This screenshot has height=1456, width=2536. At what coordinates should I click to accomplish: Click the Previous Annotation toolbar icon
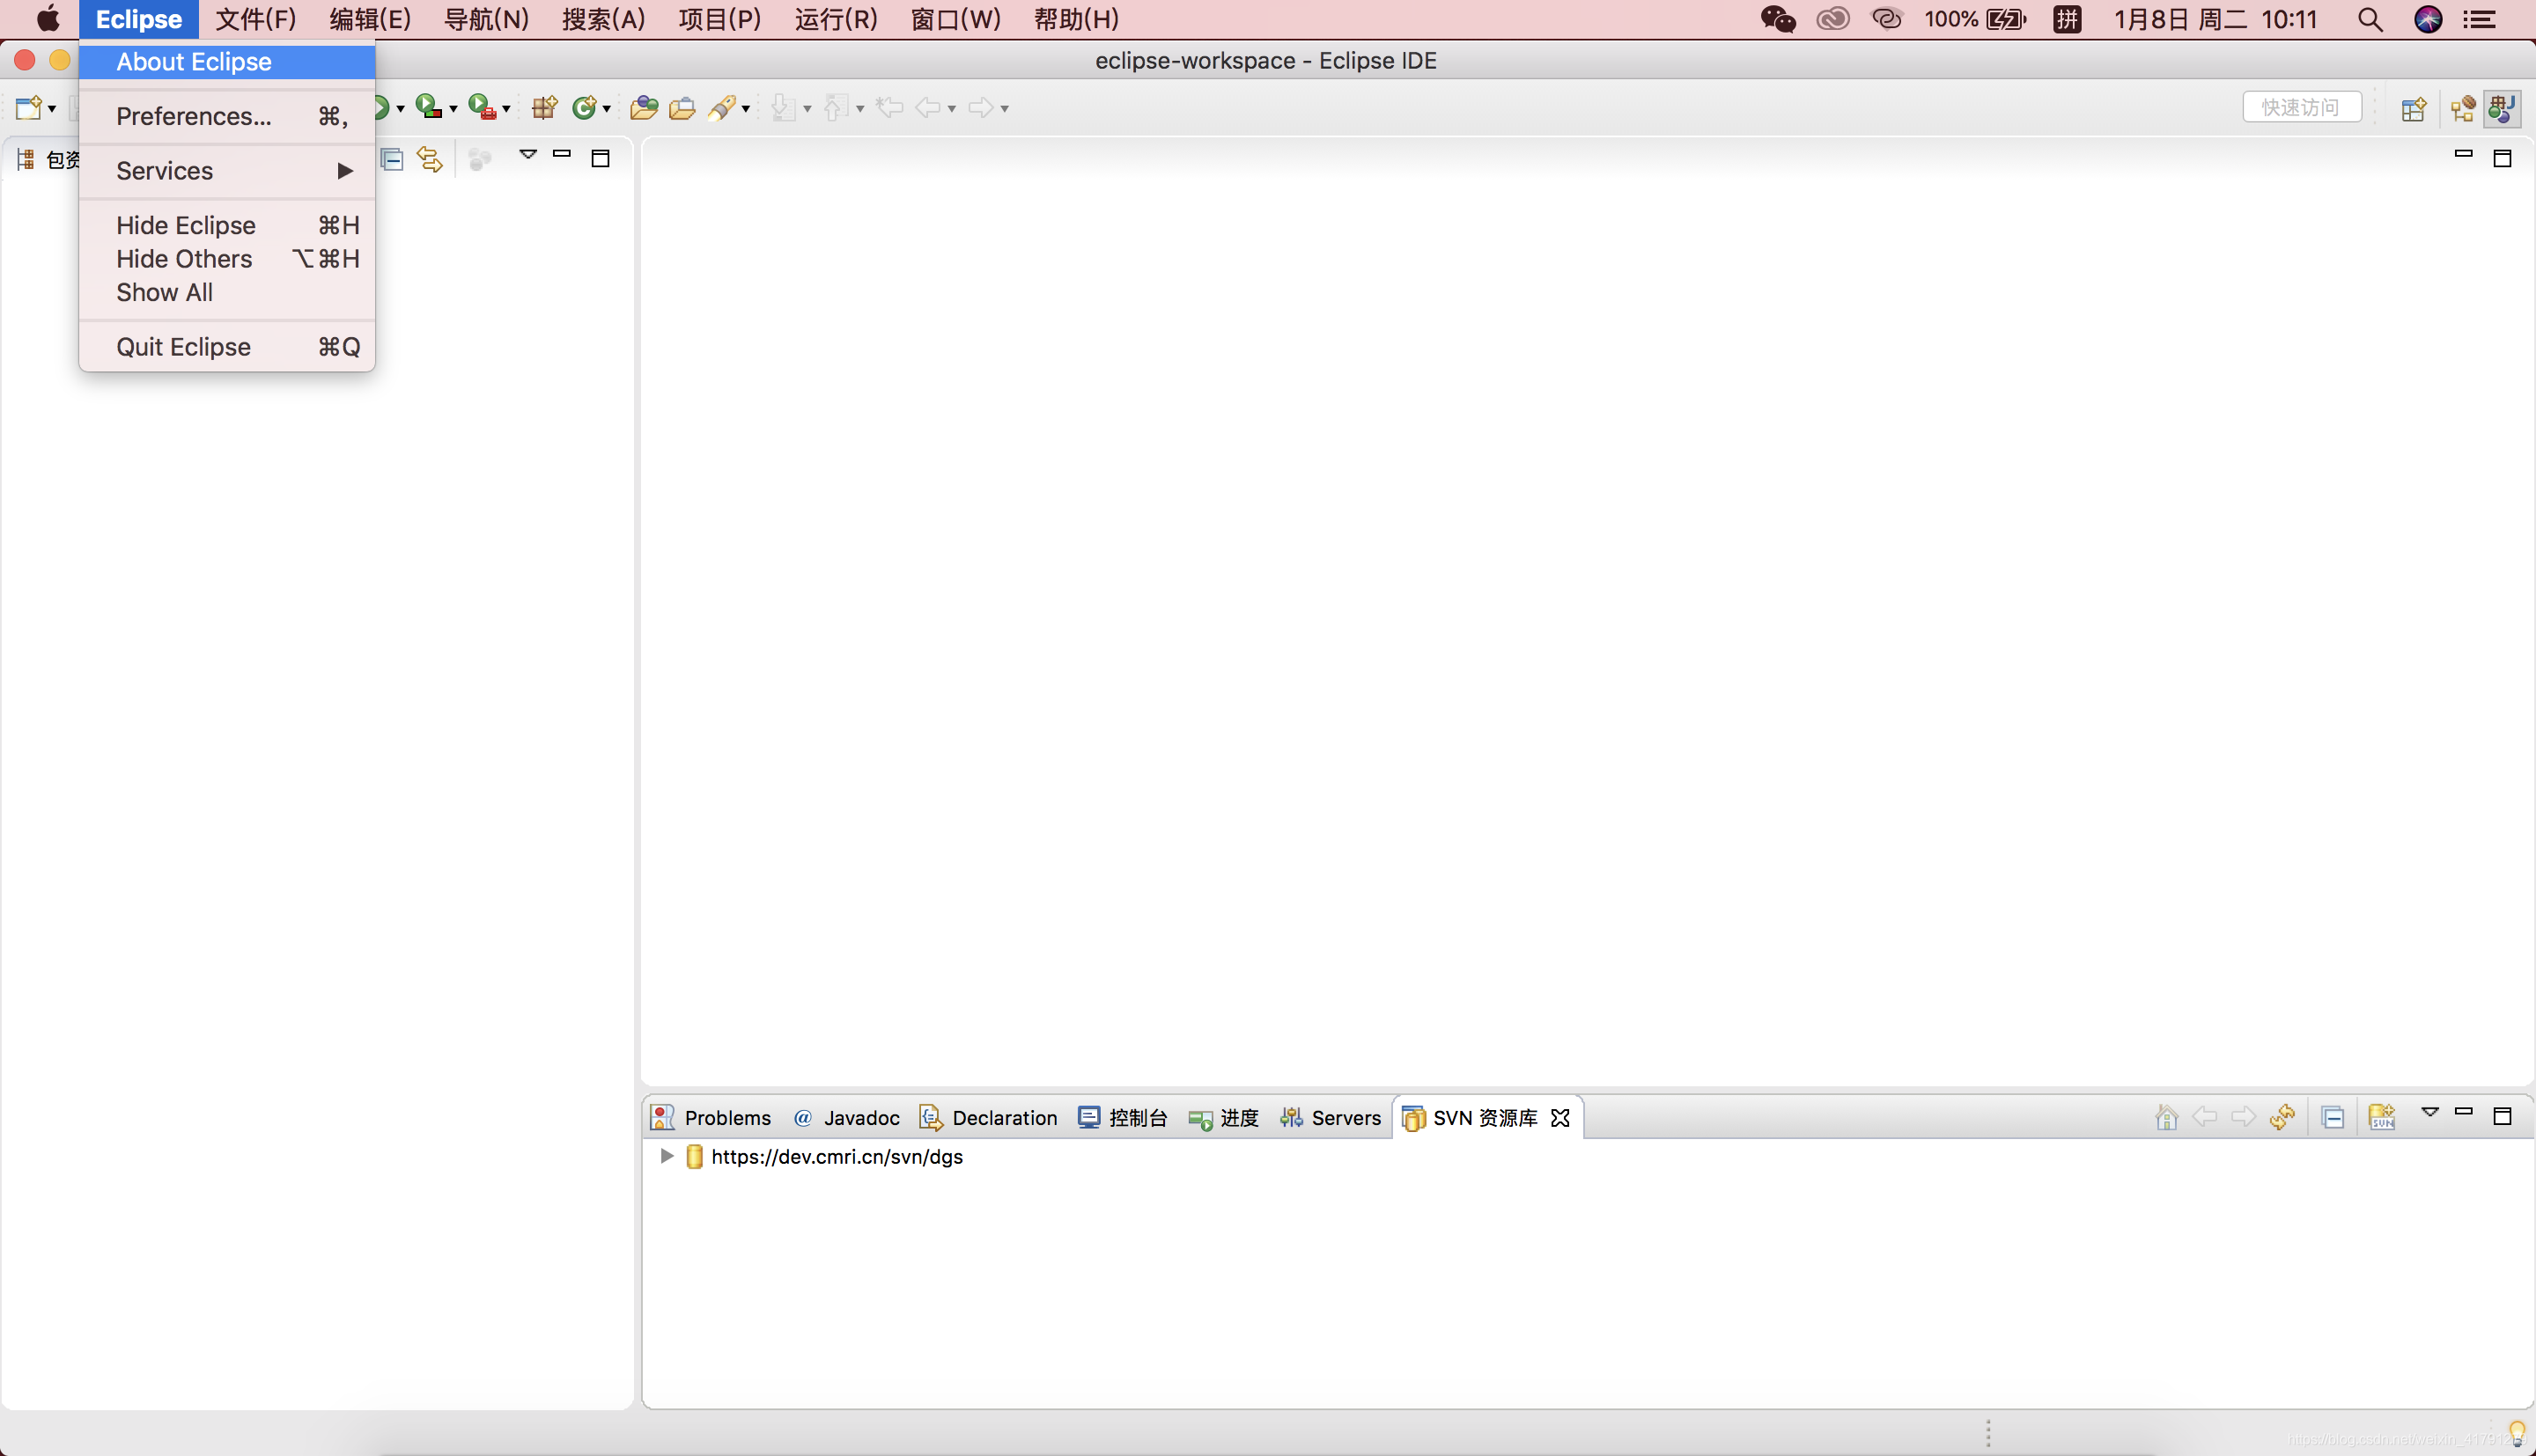tap(836, 107)
